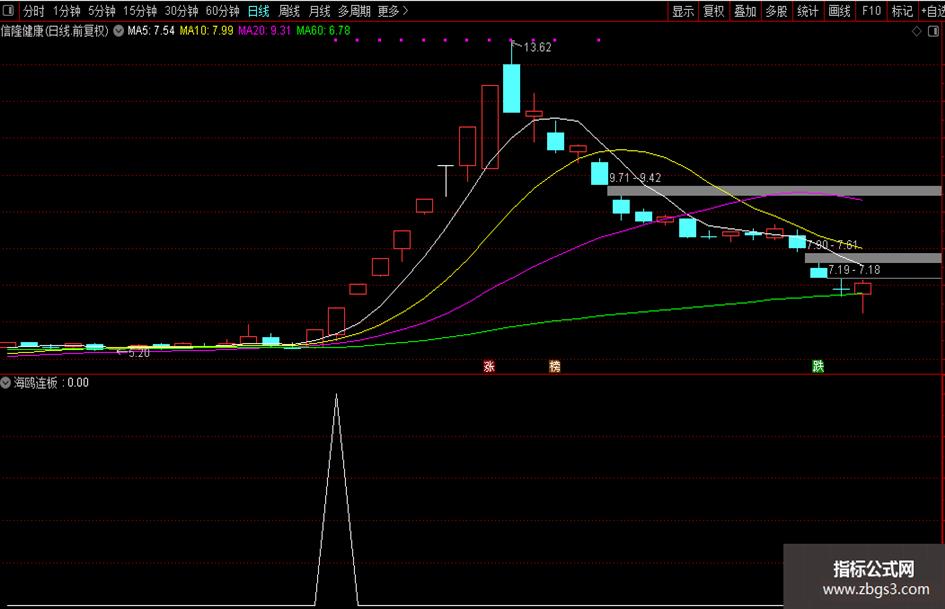945x609 pixels.
Task: Click the 画线 drawing button
Action: click(x=839, y=11)
